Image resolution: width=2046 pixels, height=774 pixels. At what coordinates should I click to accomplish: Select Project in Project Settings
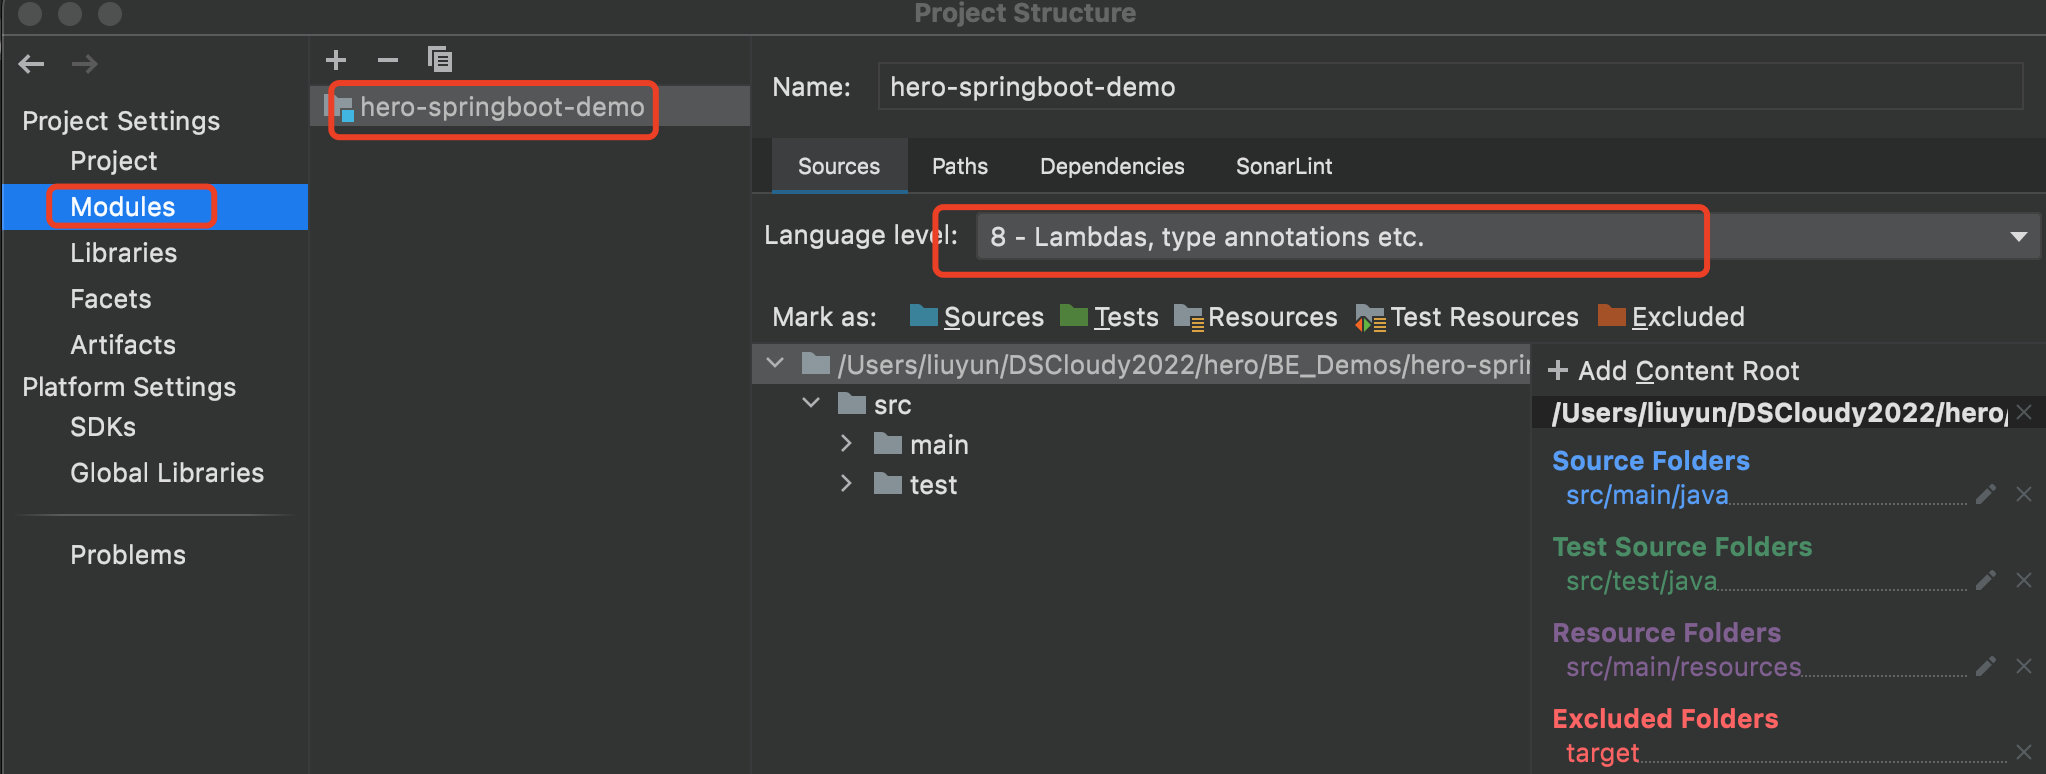[x=114, y=161]
